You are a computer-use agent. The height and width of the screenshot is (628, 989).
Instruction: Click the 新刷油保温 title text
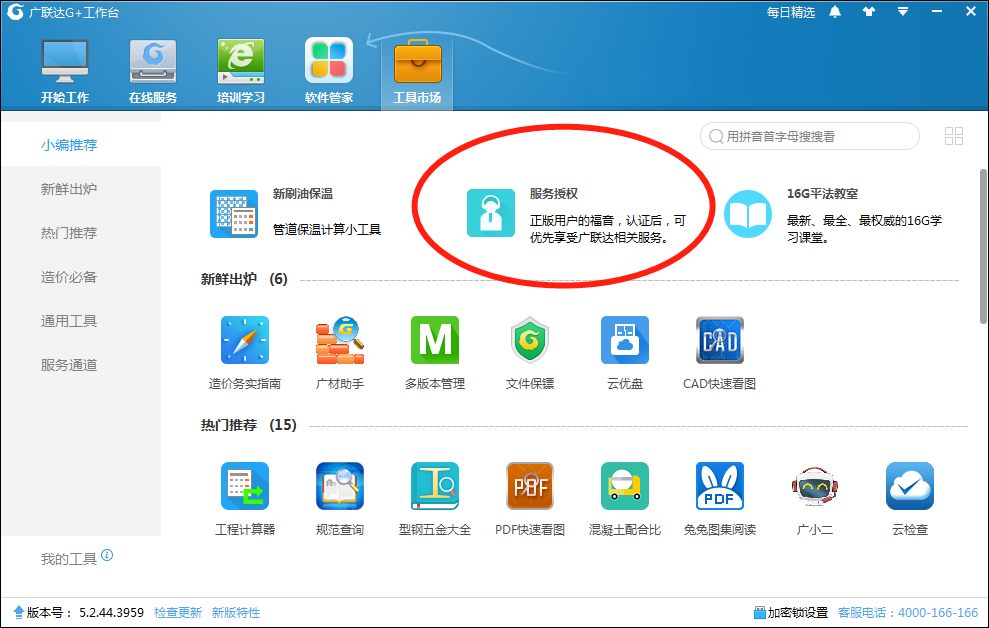point(303,194)
